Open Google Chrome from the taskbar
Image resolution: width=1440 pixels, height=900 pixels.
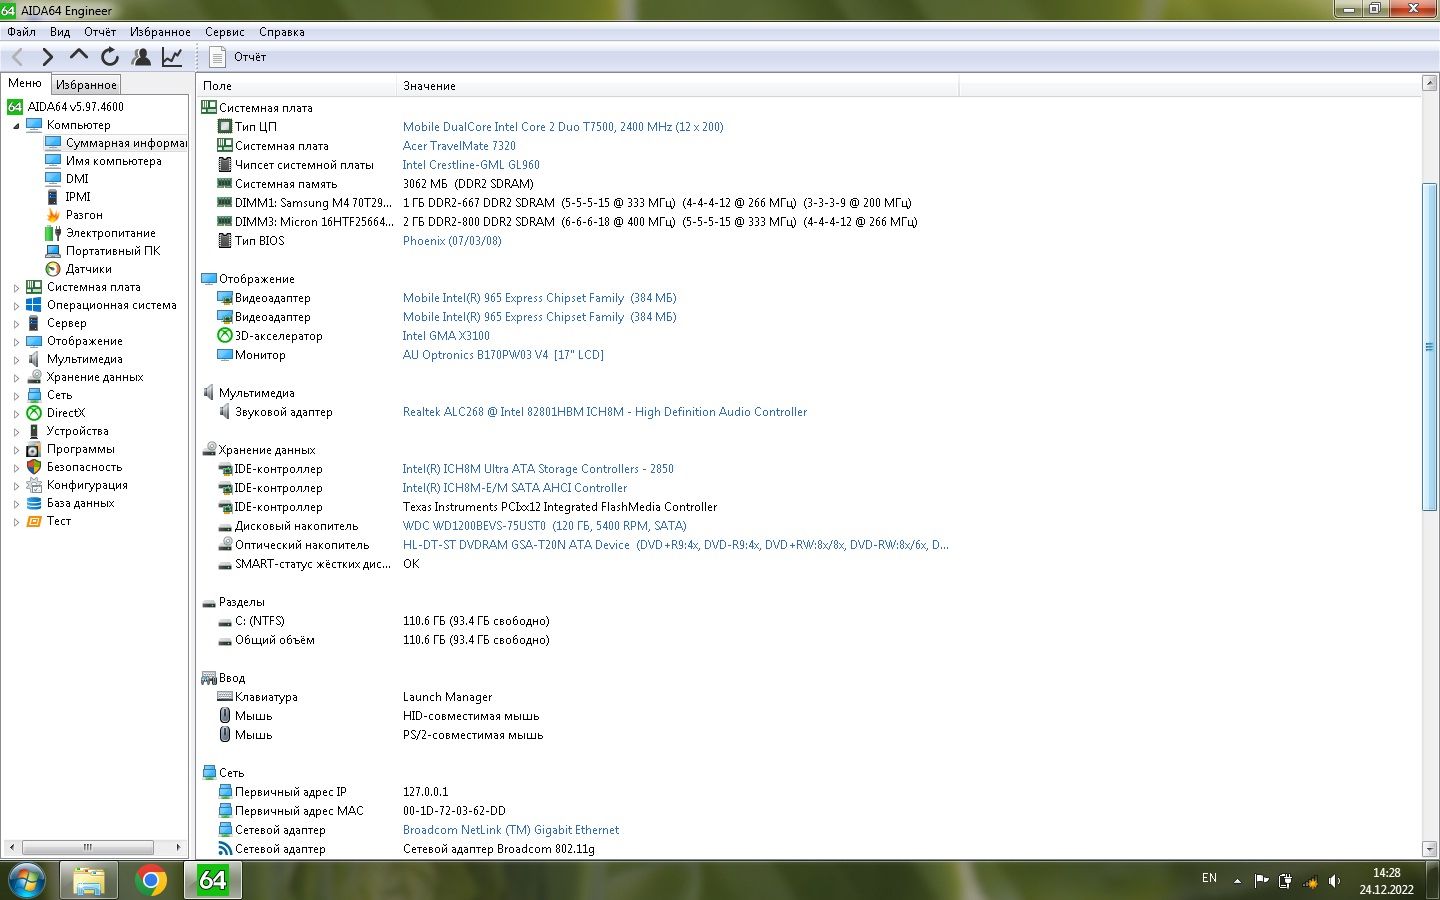point(151,880)
